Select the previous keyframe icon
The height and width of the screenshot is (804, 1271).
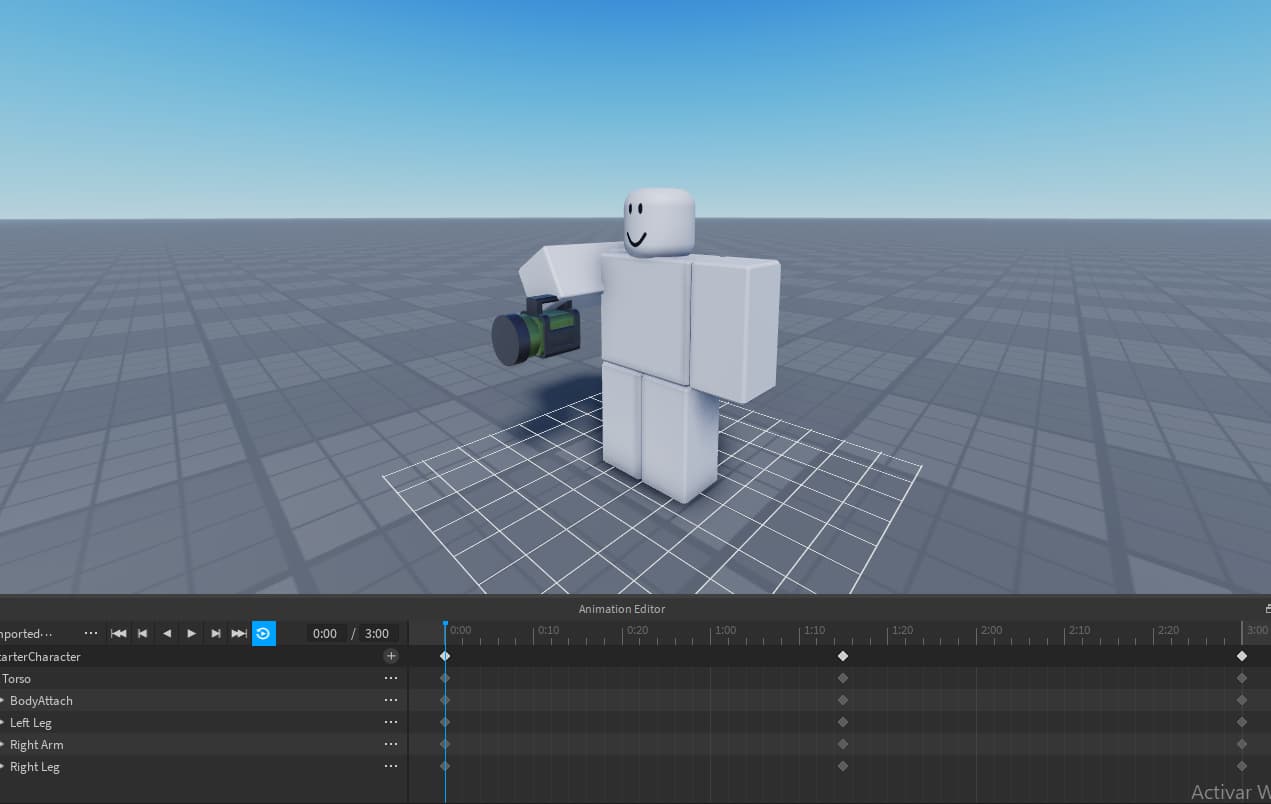pyautogui.click(x=142, y=633)
